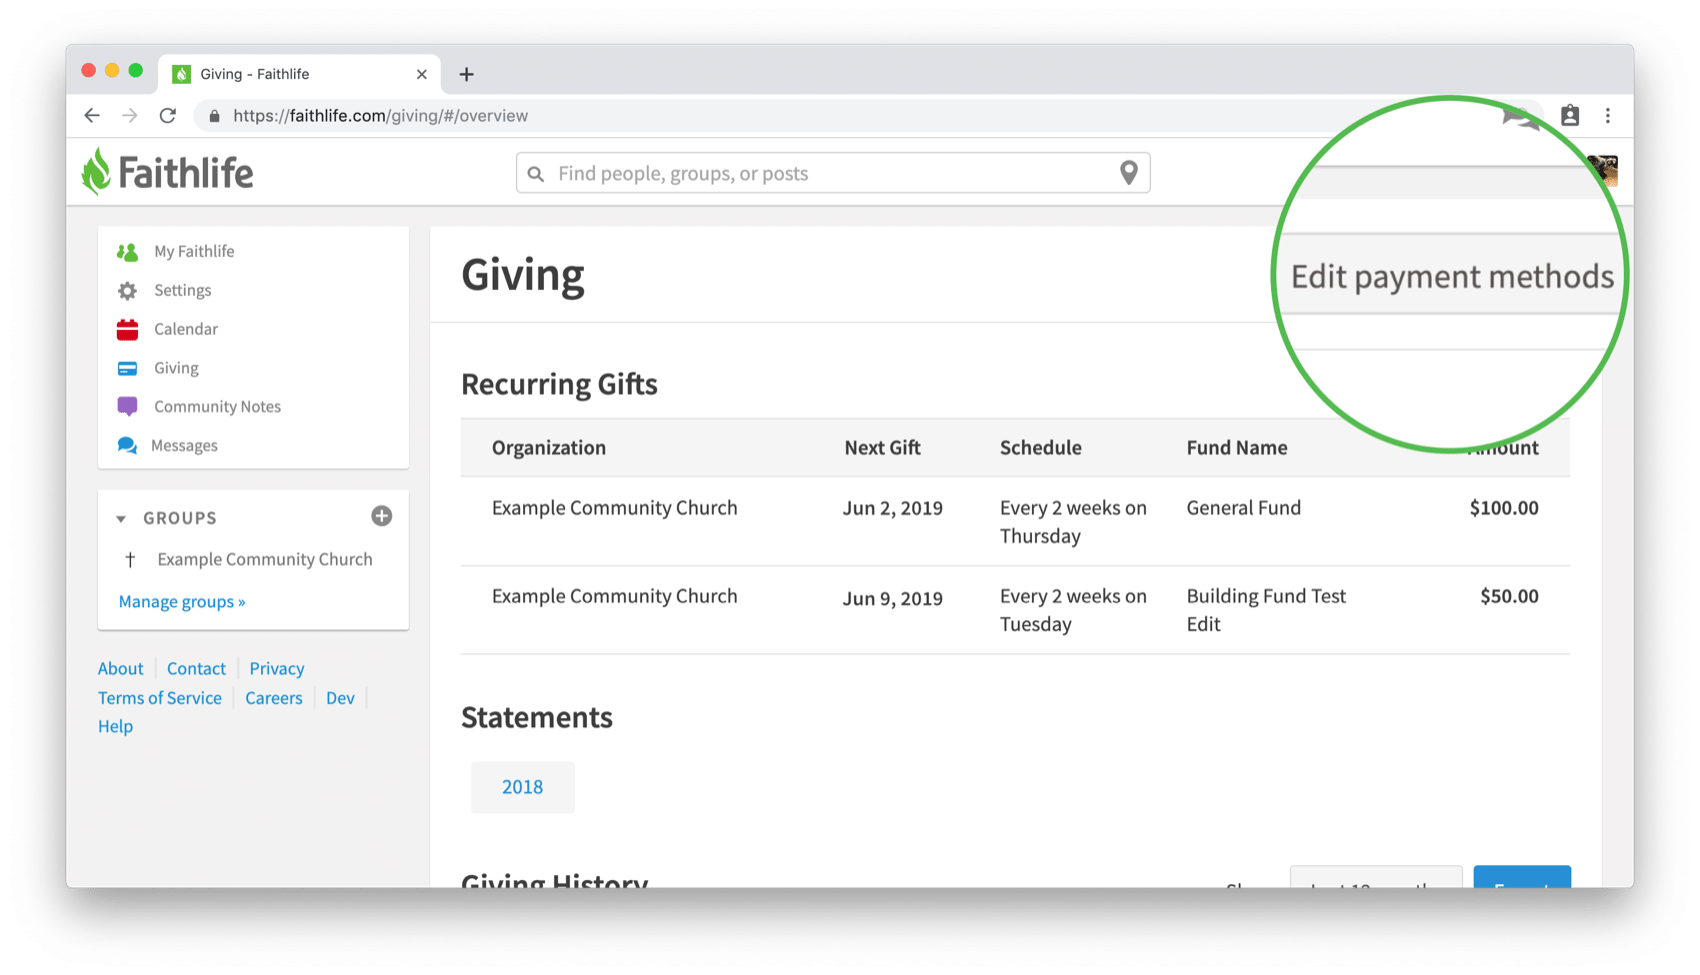Image resolution: width=1700 pixels, height=975 pixels.
Task: Select the General Fund gift row organization
Action: 615,508
